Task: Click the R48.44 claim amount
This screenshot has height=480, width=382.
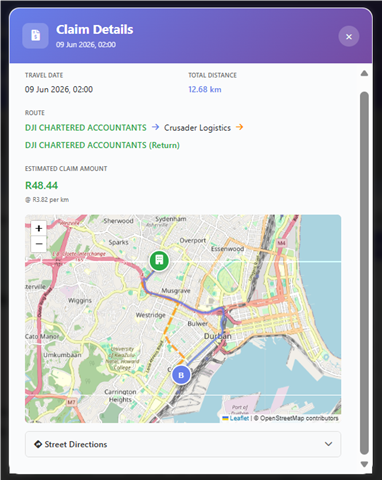Action: pos(41,185)
